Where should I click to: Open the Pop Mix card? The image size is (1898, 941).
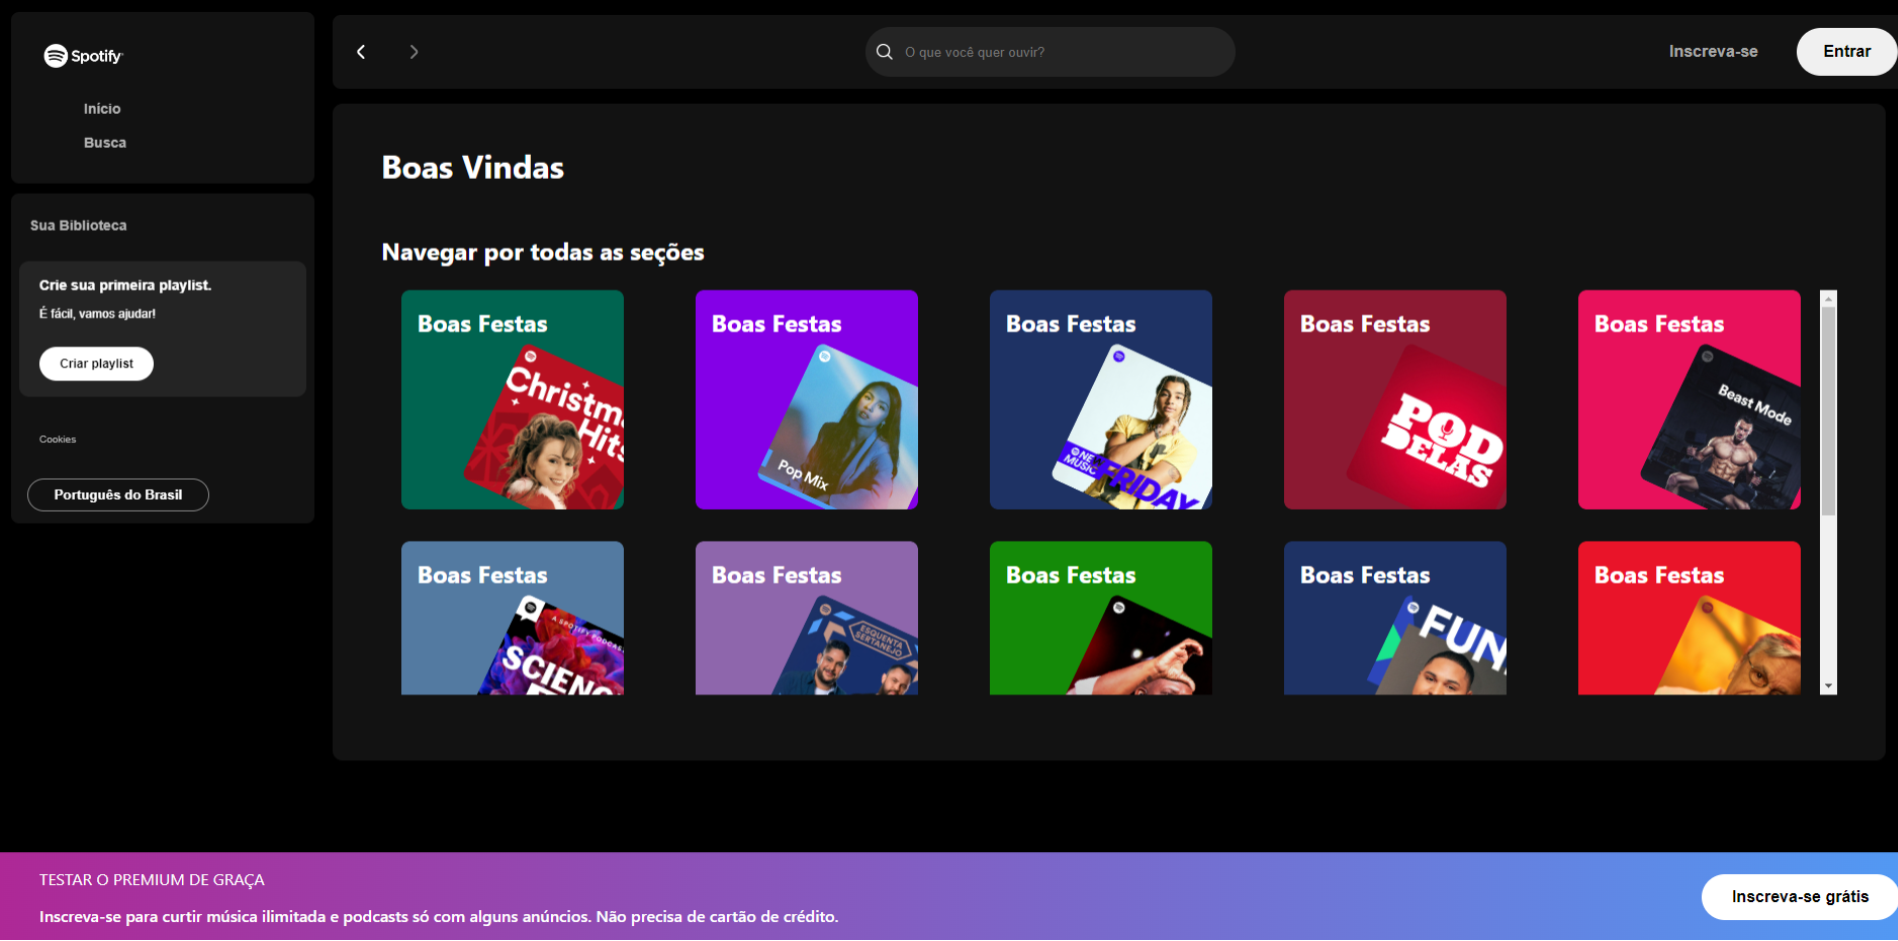click(806, 400)
